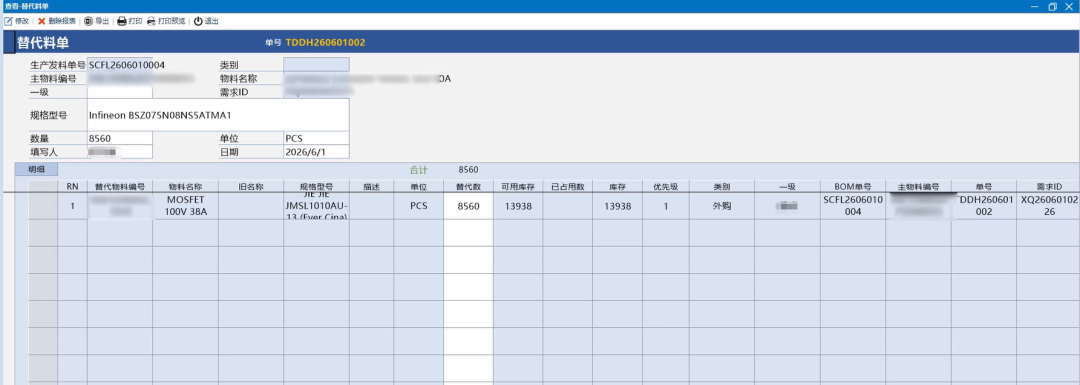Click the 外购 cell in row 1
Viewport: 1080px width, 385px height.
click(722, 206)
